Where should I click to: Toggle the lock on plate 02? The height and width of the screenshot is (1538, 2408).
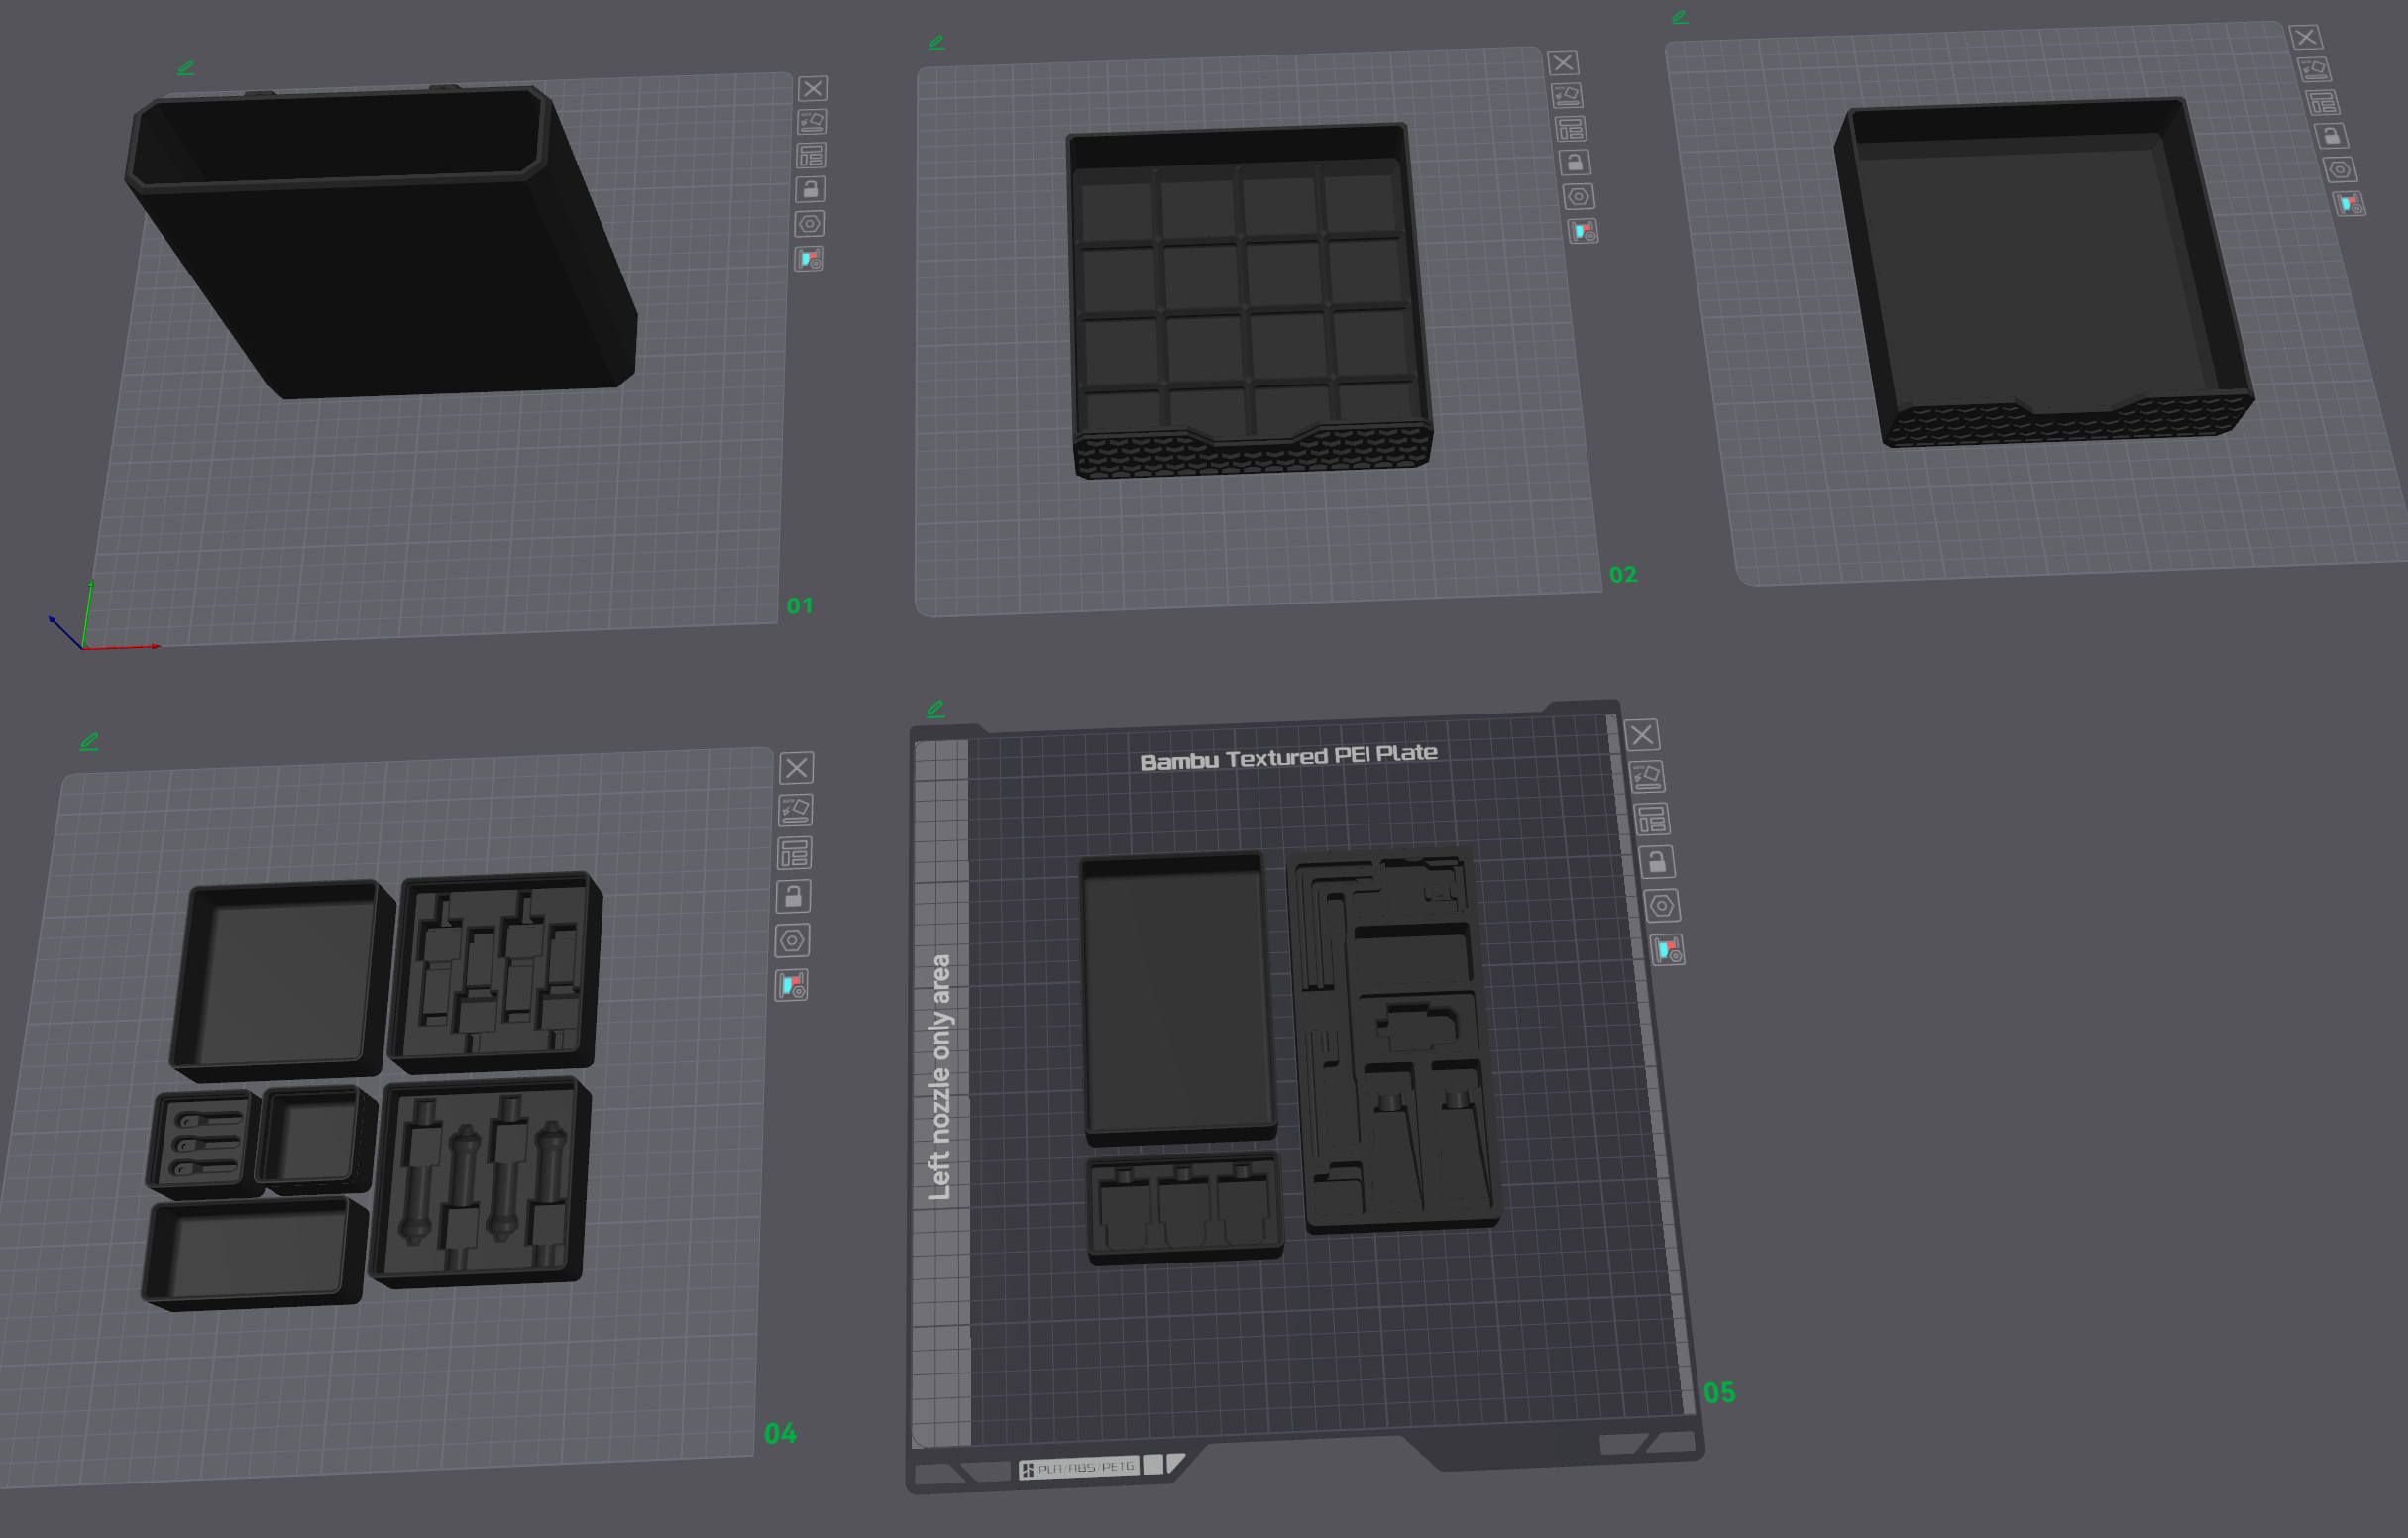[1574, 163]
